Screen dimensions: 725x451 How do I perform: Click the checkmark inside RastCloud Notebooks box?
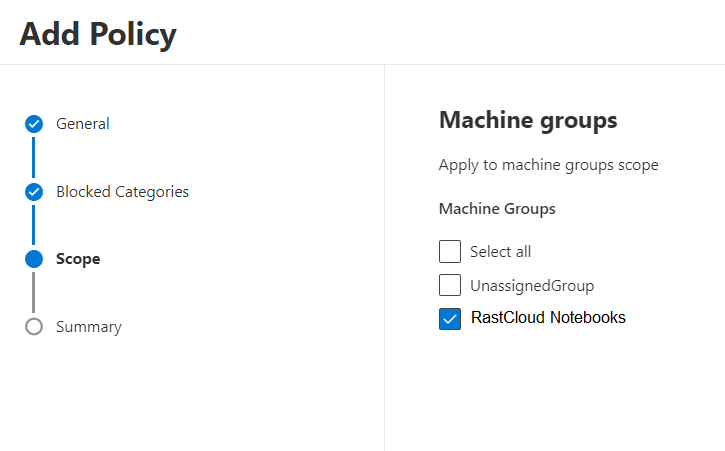click(x=450, y=318)
